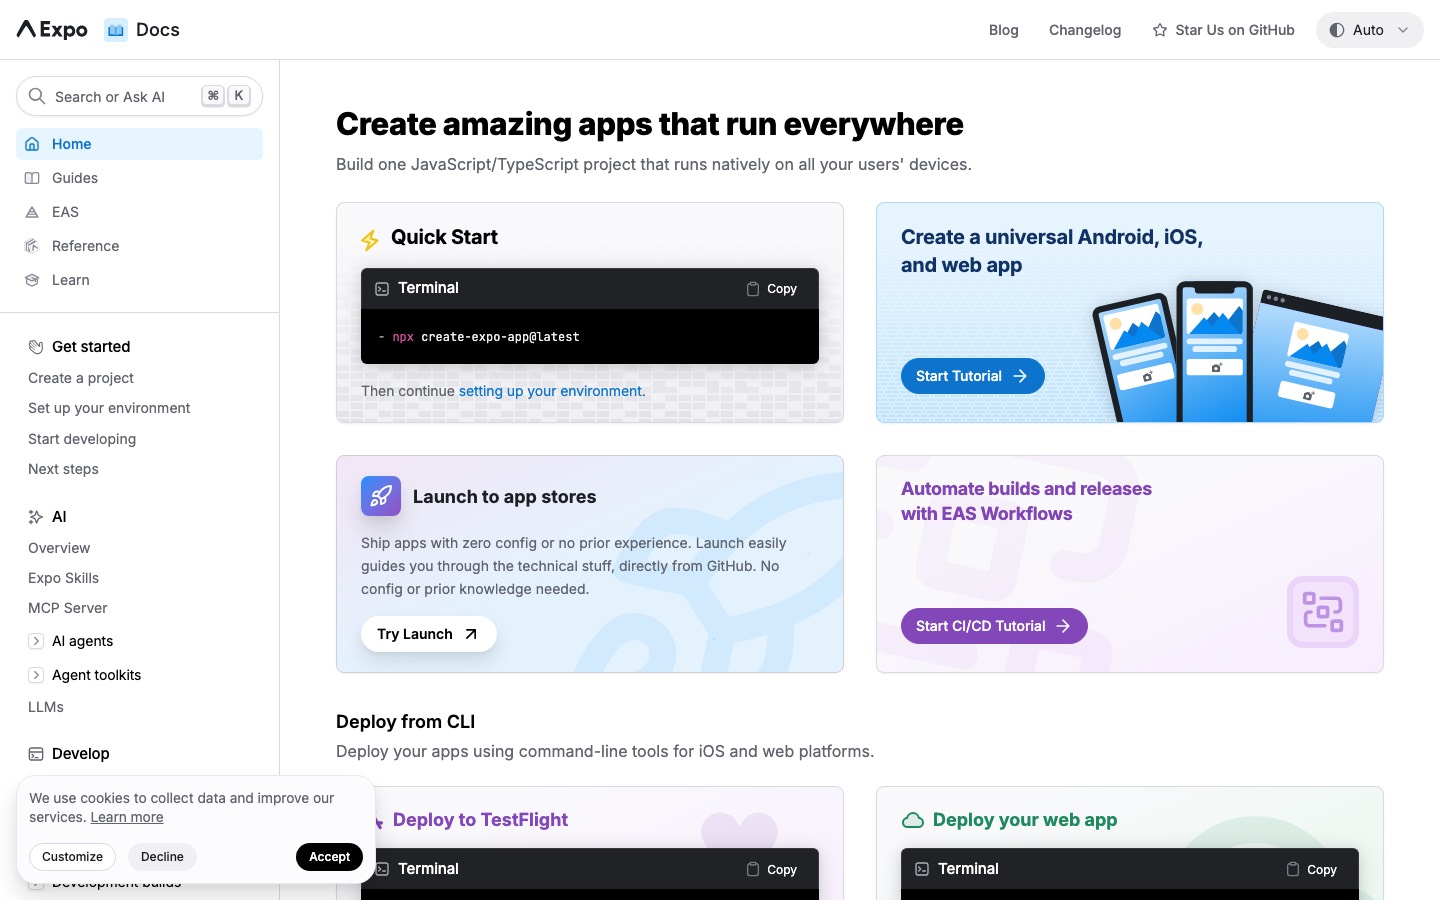Viewport: 1440px width, 900px height.
Task: Open the Blog link in header
Action: coord(1003,30)
